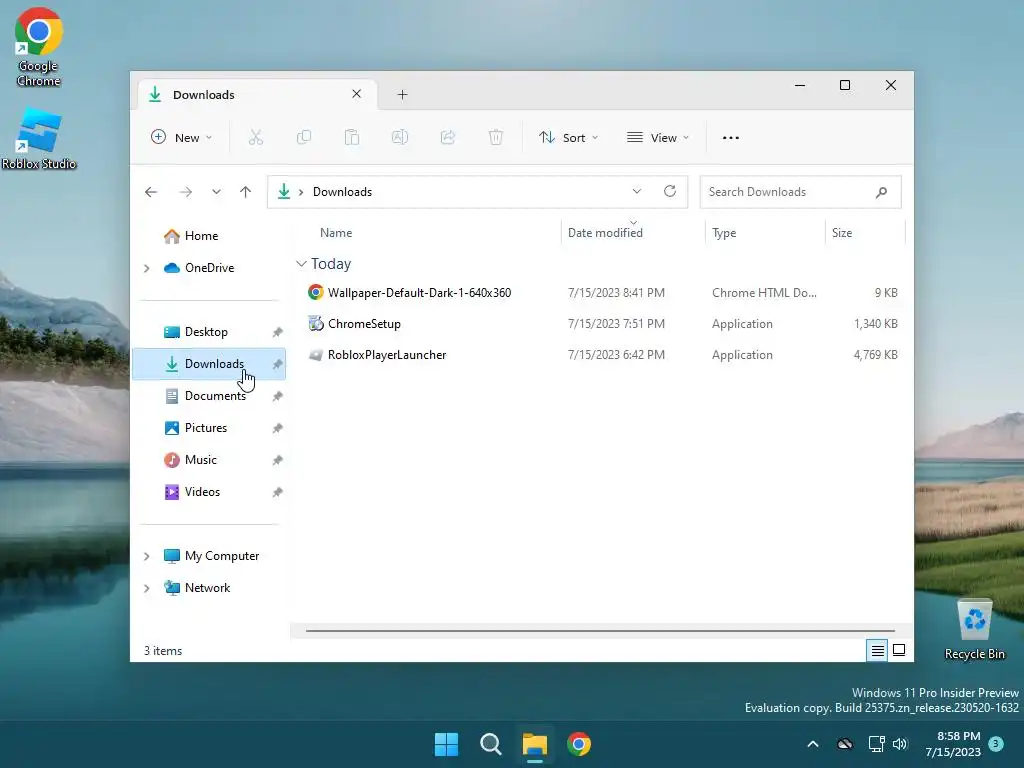The height and width of the screenshot is (768, 1024).
Task: Go back with the left arrow
Action: 151,192
